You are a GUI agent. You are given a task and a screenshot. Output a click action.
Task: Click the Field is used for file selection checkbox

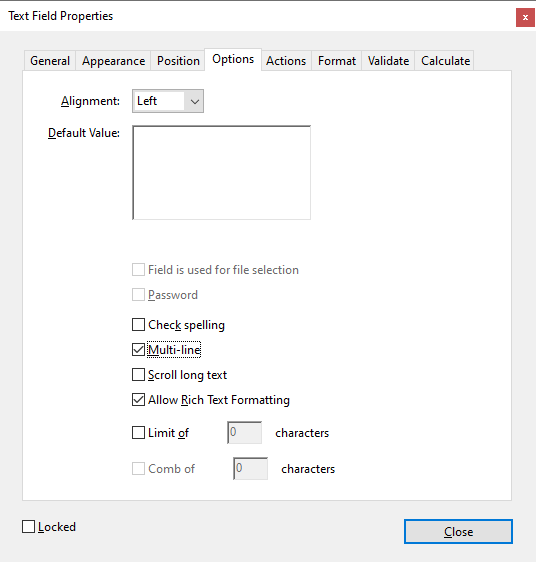138,270
